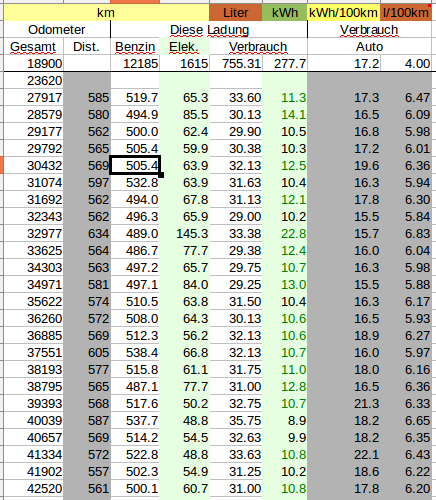This screenshot has width=436, height=500.
Task: Click the cell showing 4.00
Action: pos(406,63)
